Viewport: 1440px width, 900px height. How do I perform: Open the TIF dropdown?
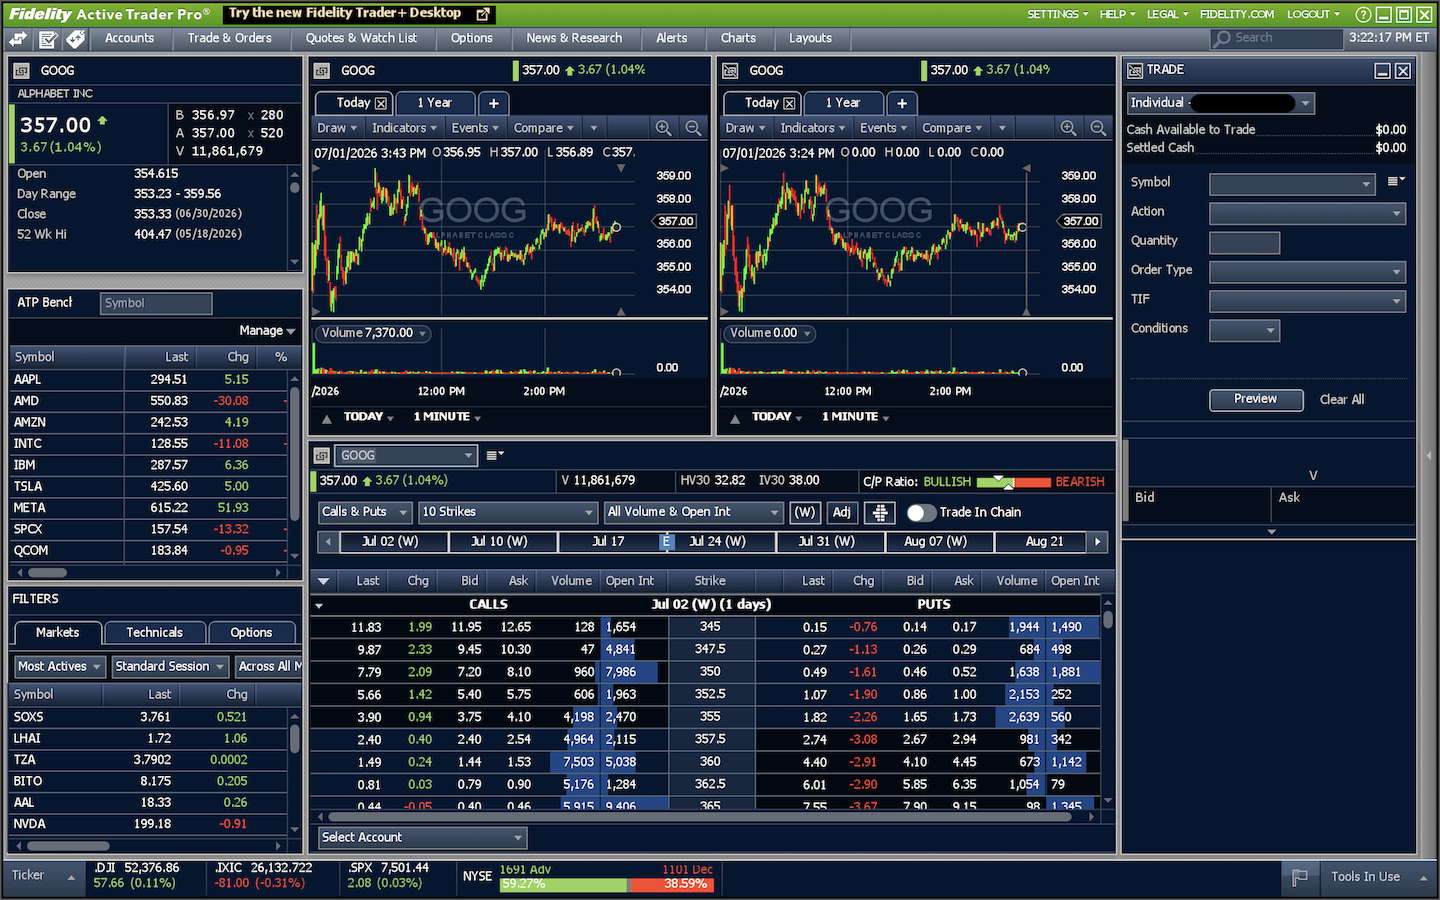(1307, 300)
